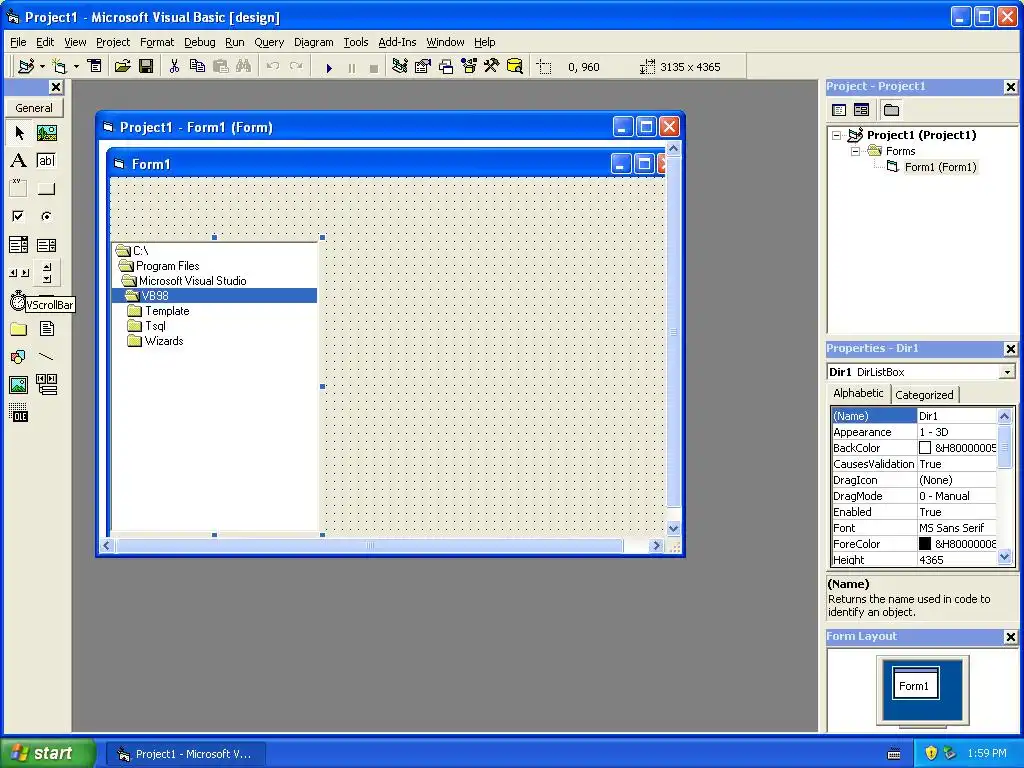Select the Pointer tool in the toolbox

tap(19, 133)
